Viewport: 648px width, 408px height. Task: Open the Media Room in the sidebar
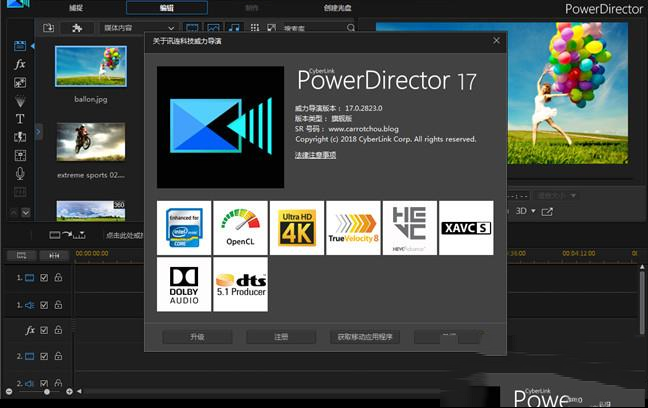[19, 45]
